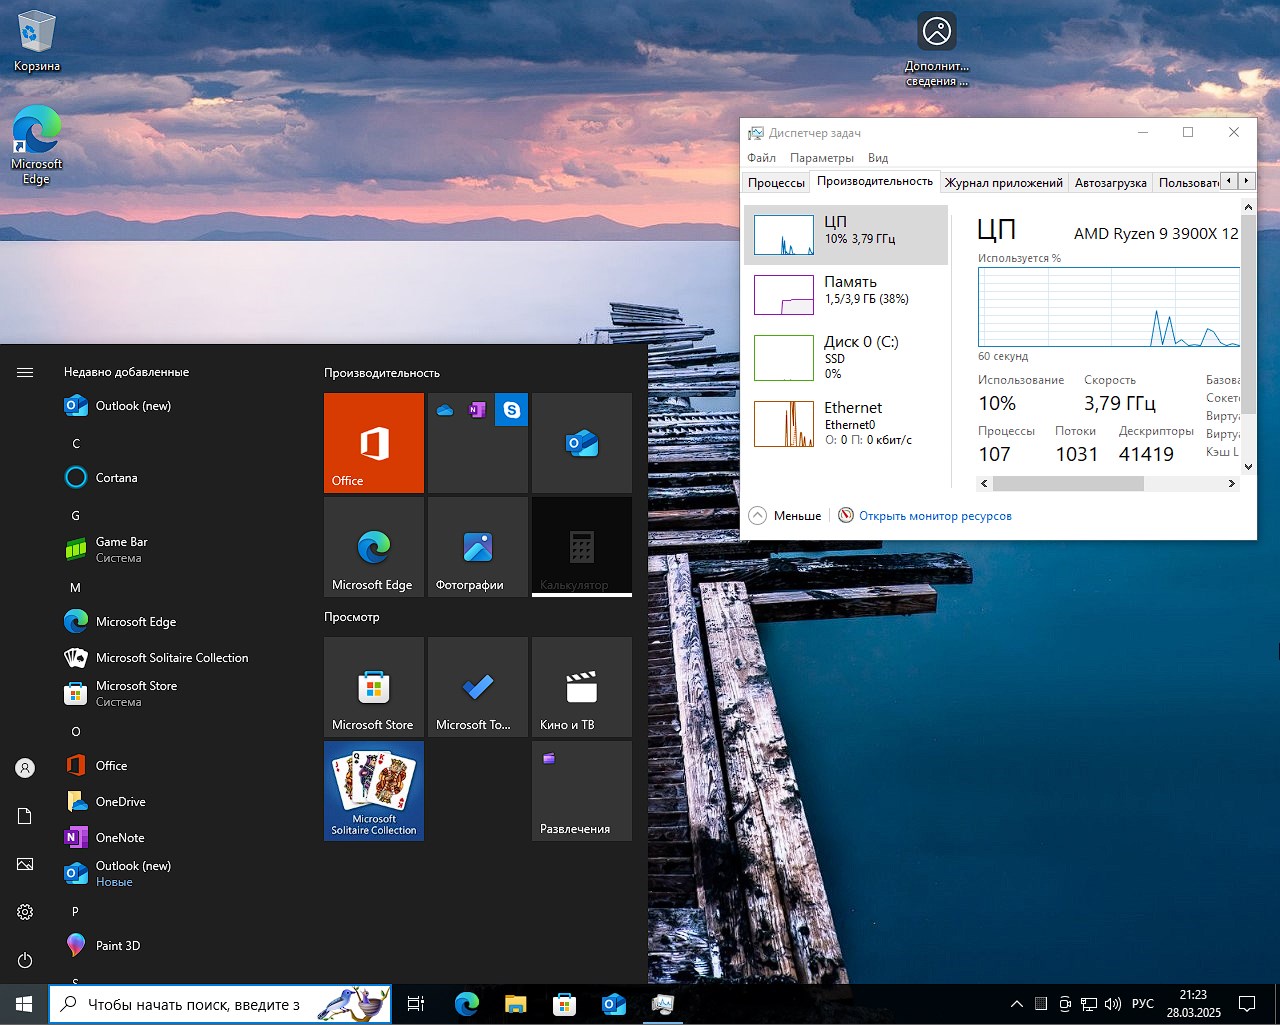Click Task View icon on taskbar
The height and width of the screenshot is (1025, 1280).
pyautogui.click(x=416, y=1004)
